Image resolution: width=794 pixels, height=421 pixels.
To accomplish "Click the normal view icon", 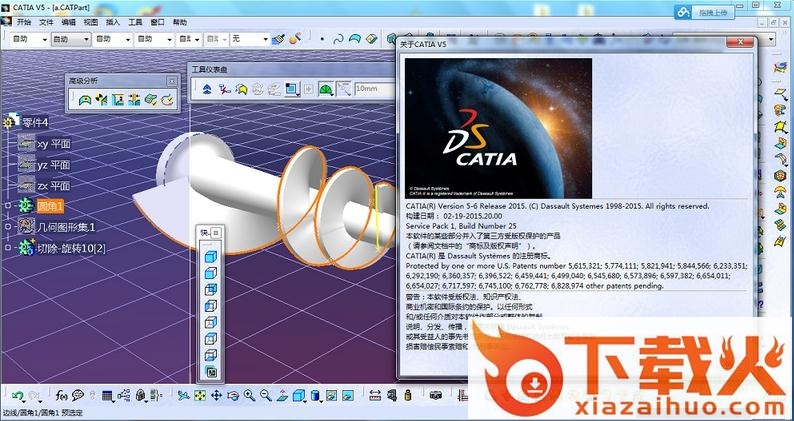I will click(282, 396).
